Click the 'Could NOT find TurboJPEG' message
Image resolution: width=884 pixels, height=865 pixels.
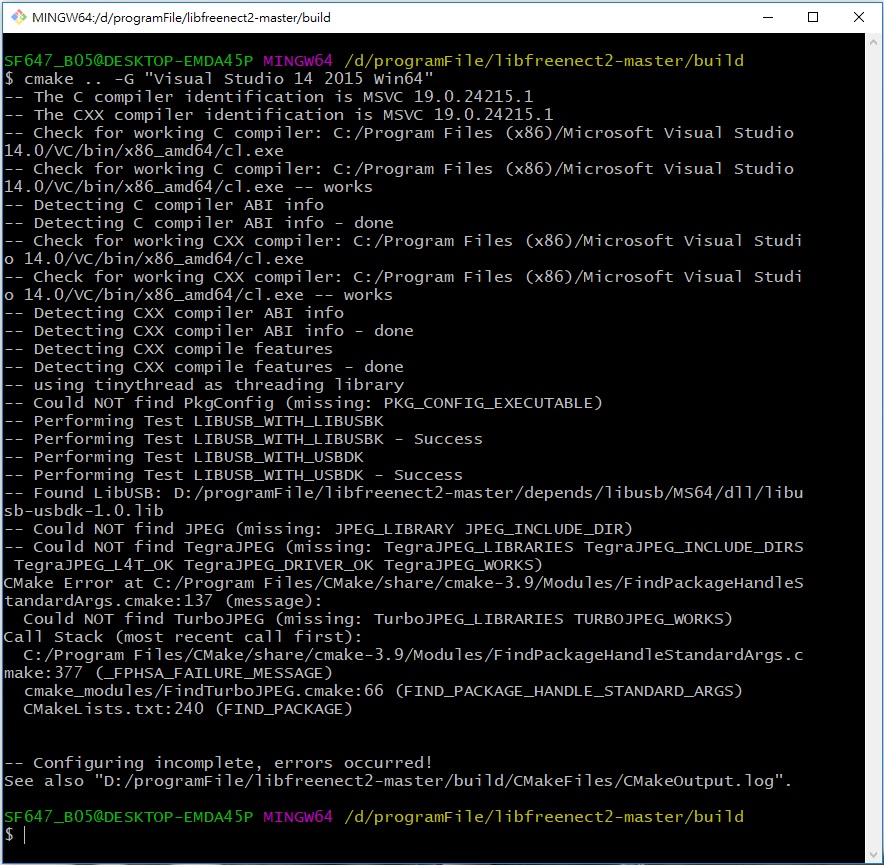tap(377, 619)
